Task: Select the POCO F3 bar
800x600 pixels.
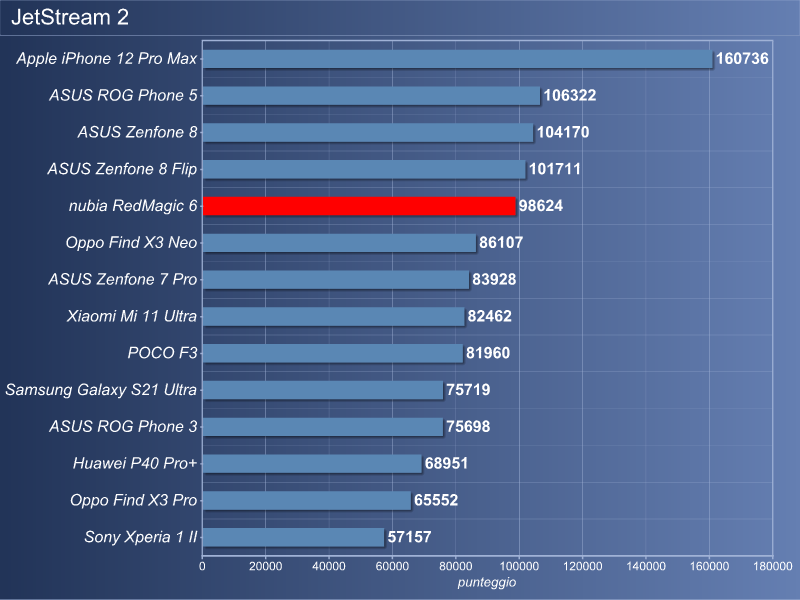Action: pyautogui.click(x=333, y=354)
